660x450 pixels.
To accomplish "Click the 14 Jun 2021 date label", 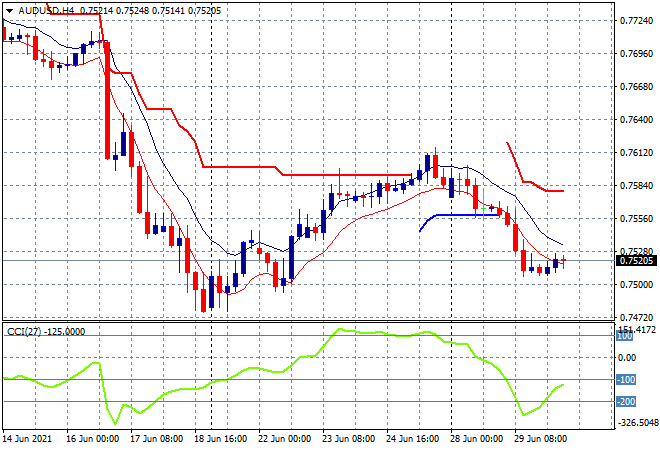I will [27, 439].
